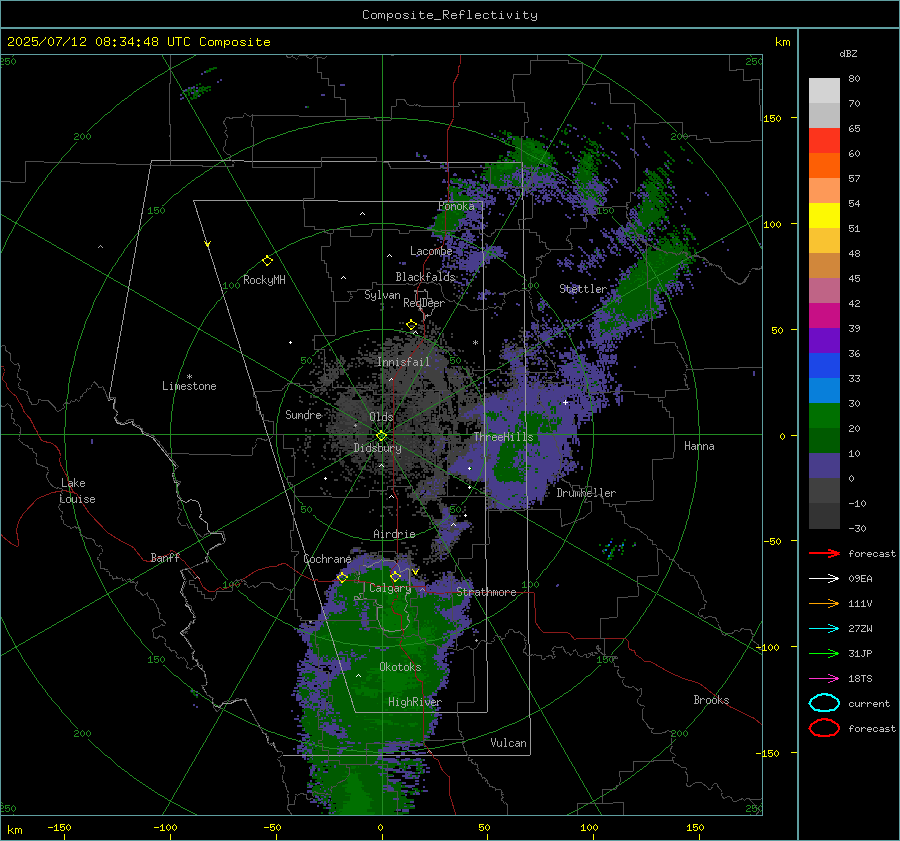Click the dBZ scale heading
900x841 pixels.
point(848,53)
